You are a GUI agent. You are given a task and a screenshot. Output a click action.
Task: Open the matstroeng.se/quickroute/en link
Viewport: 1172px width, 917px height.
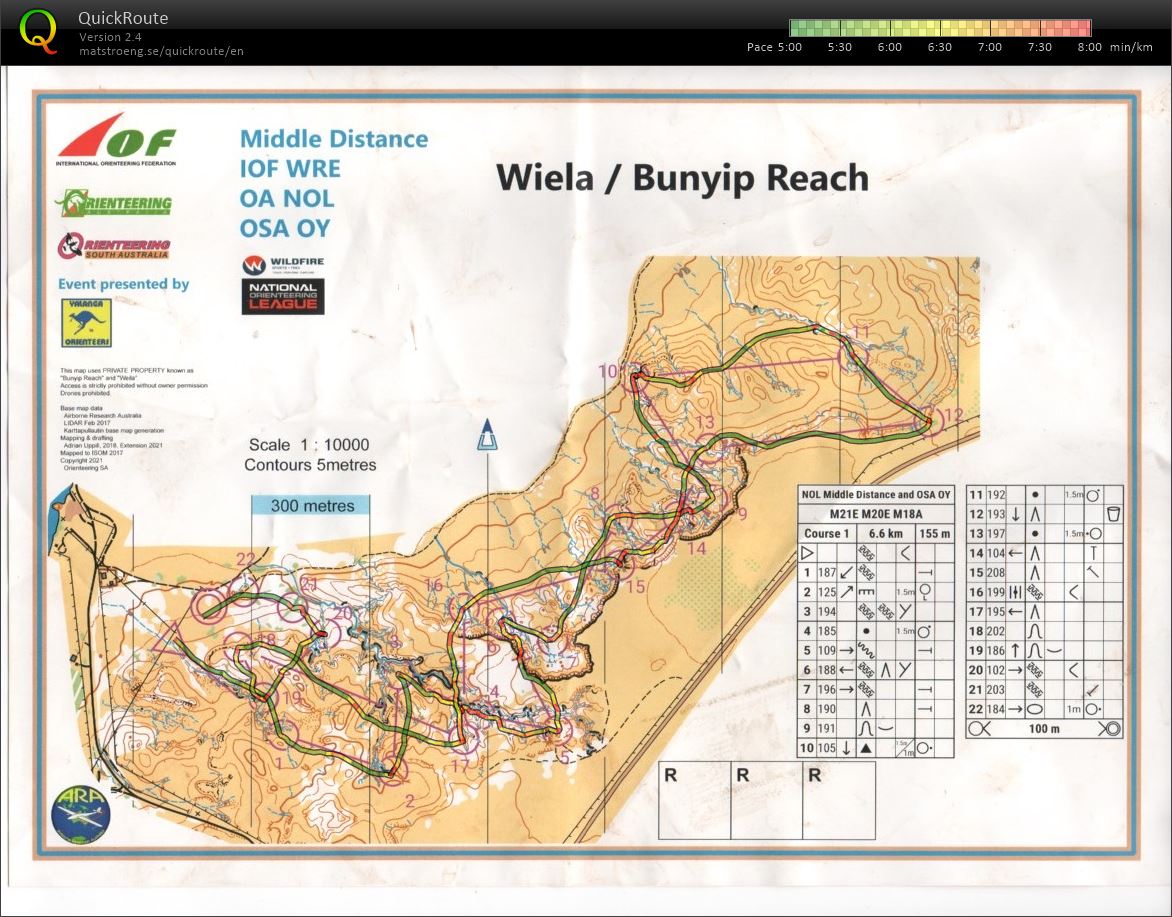coord(161,51)
